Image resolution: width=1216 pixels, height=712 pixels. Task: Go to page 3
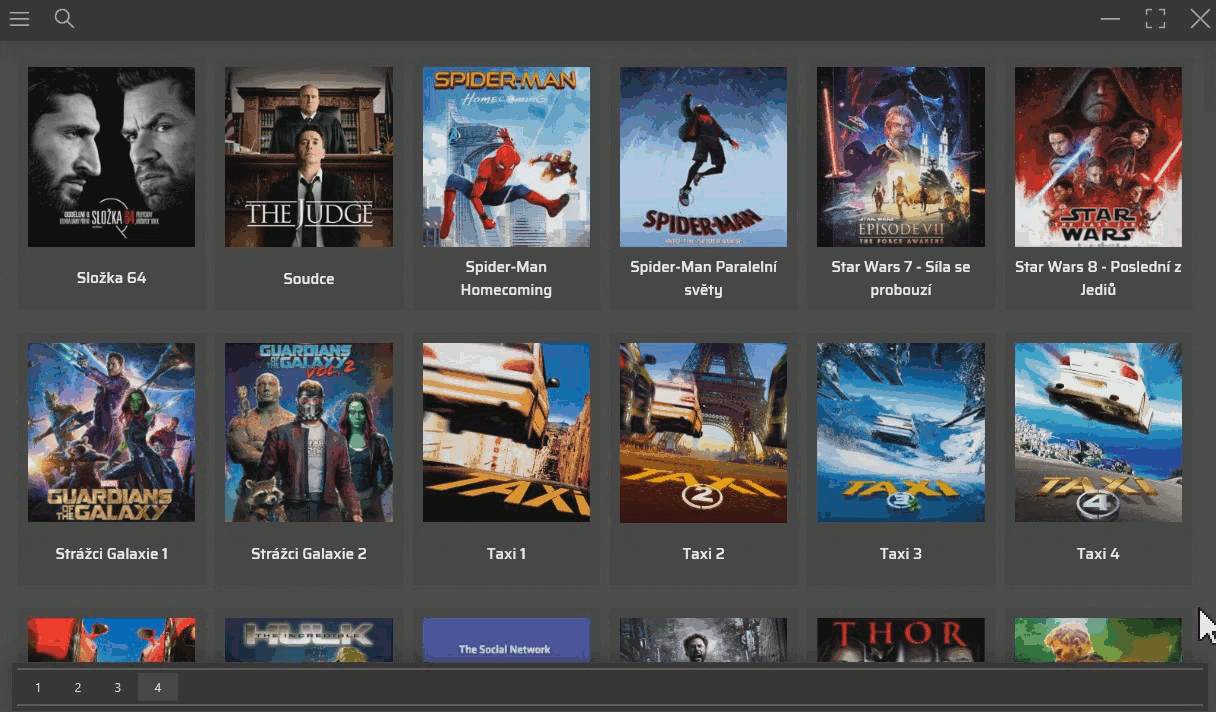pyautogui.click(x=118, y=688)
